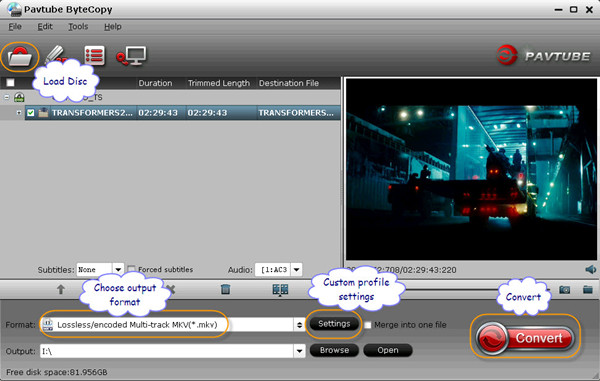Toggle the select-all checkbox in list header
Viewport: 600px width, 381px height.
[10, 83]
